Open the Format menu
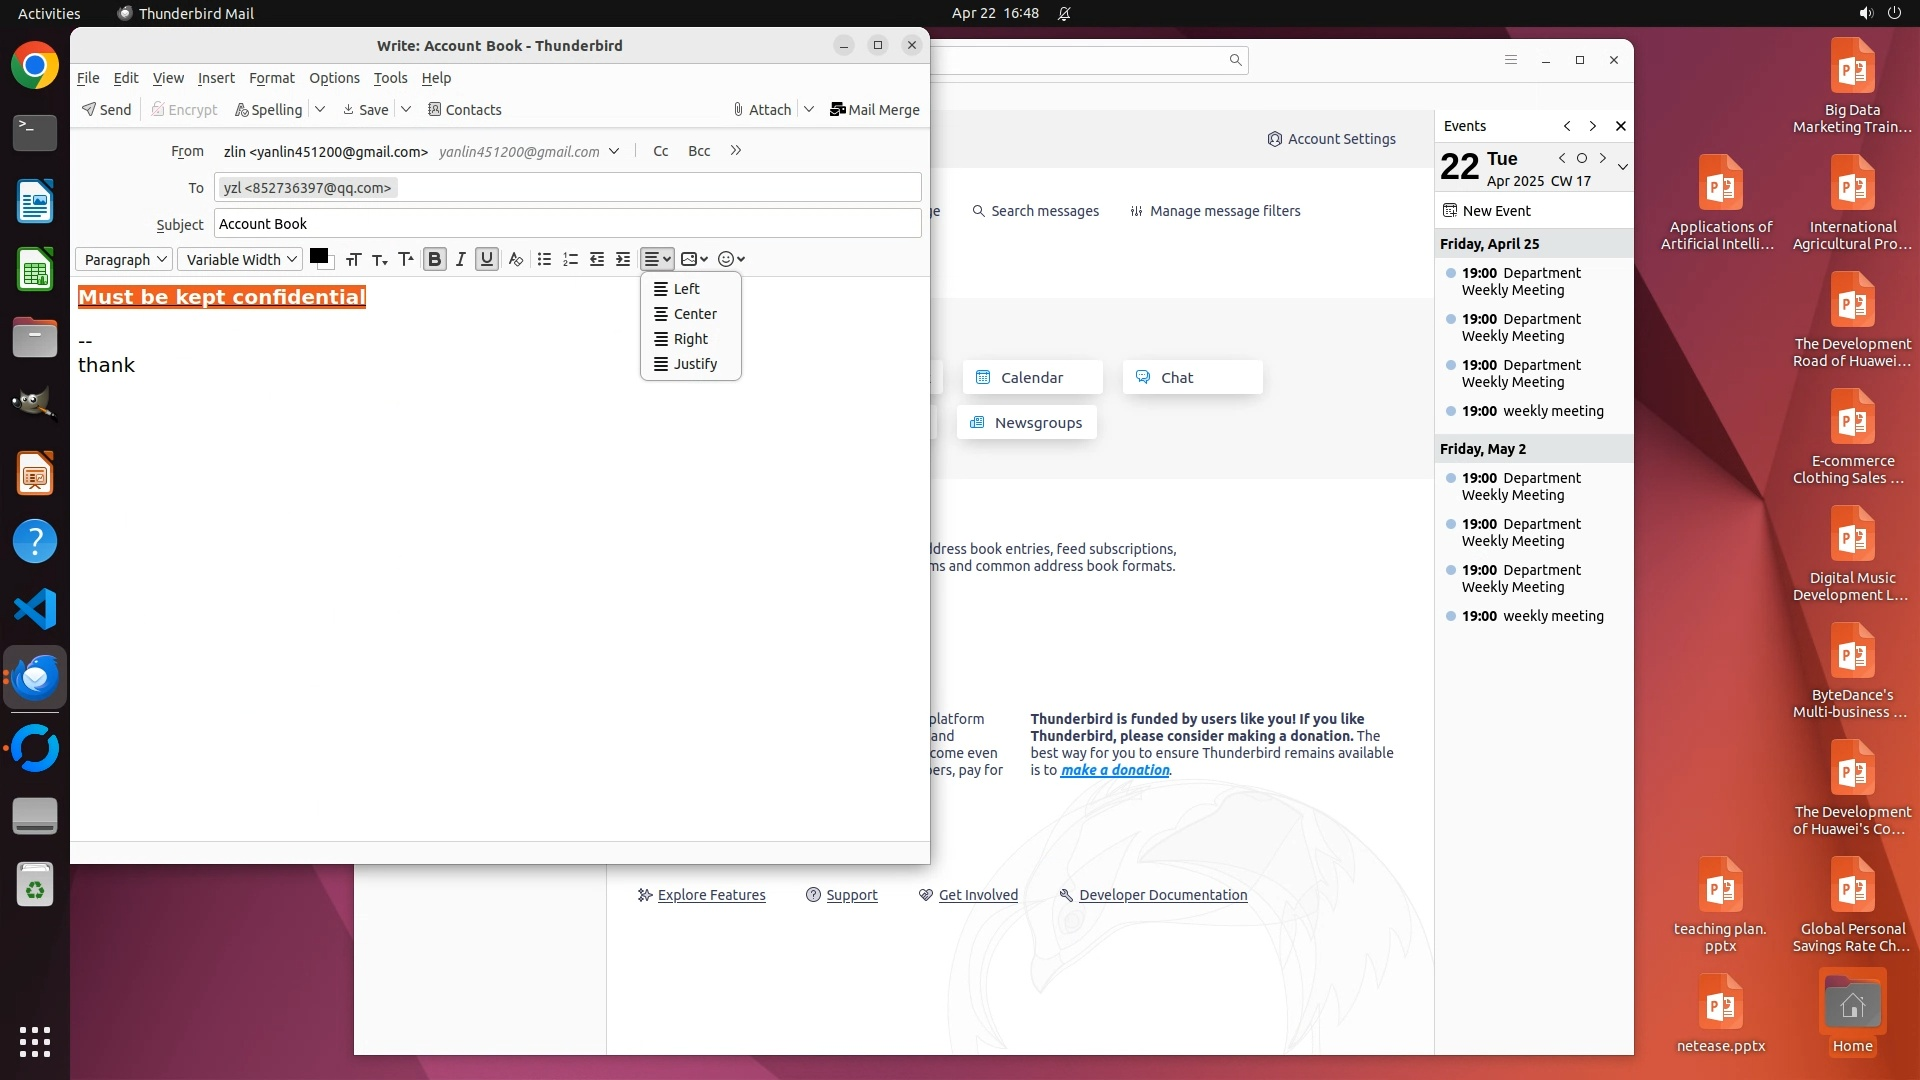 [271, 78]
